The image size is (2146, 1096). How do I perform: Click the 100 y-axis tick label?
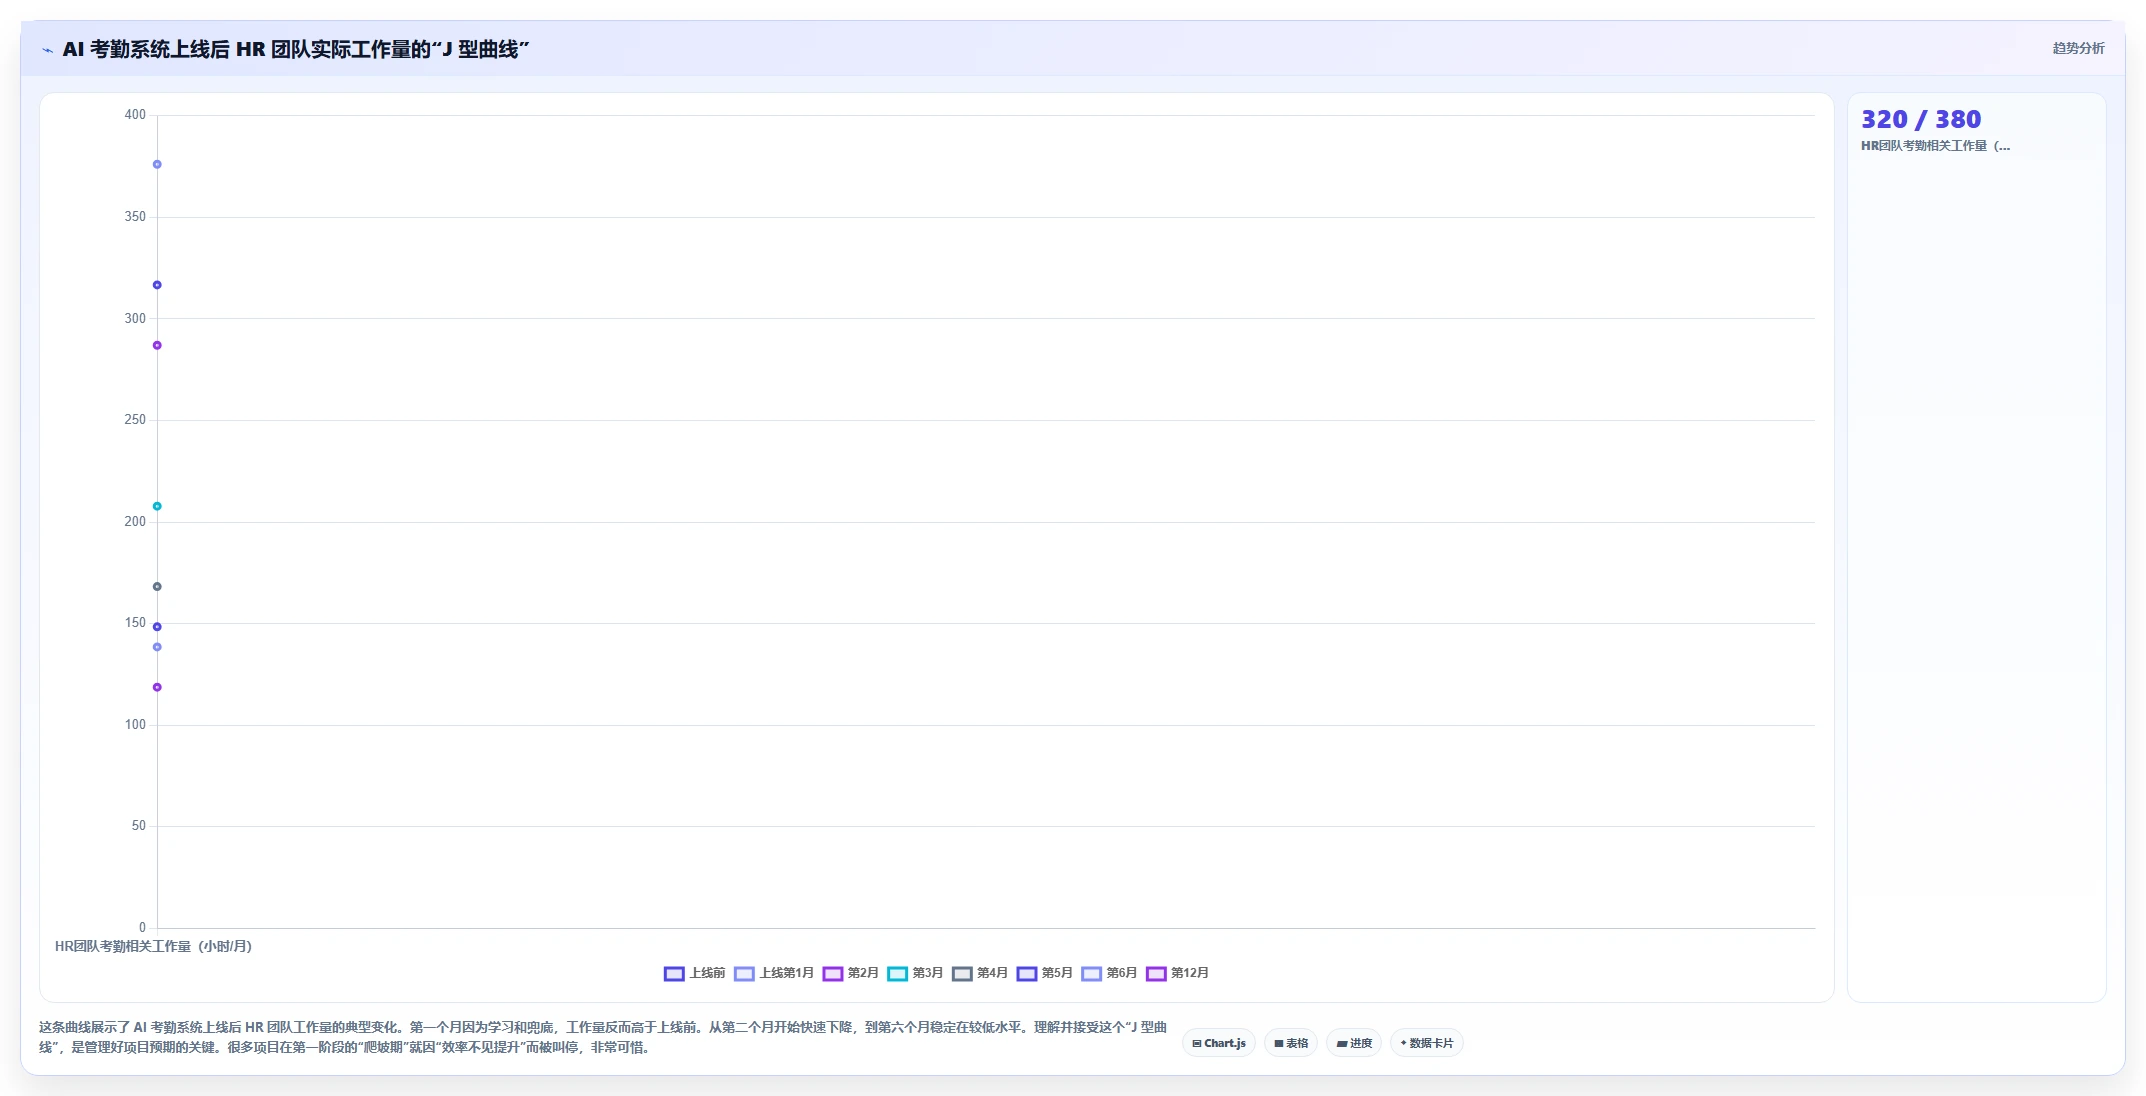pos(135,725)
